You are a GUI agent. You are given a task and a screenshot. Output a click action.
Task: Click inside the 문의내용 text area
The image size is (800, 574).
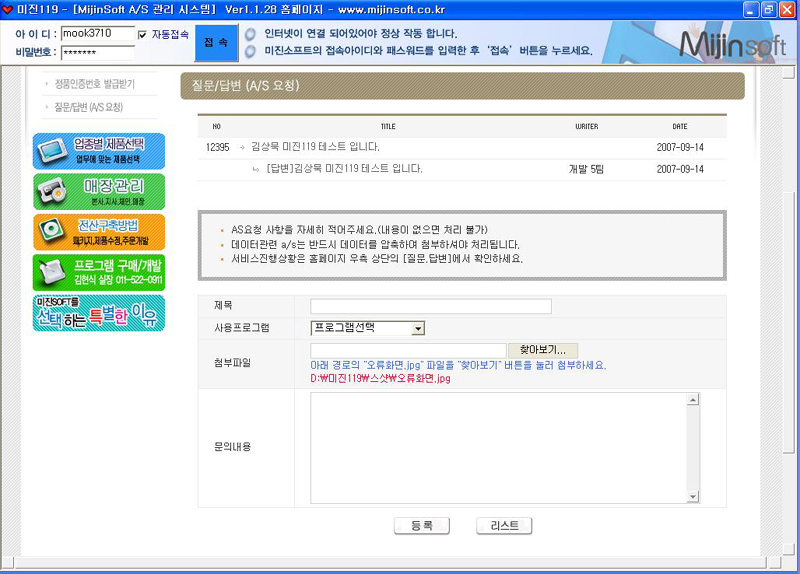point(498,448)
